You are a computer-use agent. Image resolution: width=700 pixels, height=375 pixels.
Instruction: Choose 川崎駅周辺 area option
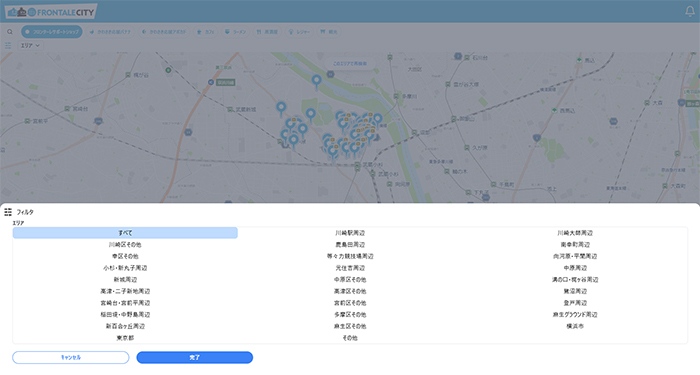350,233
